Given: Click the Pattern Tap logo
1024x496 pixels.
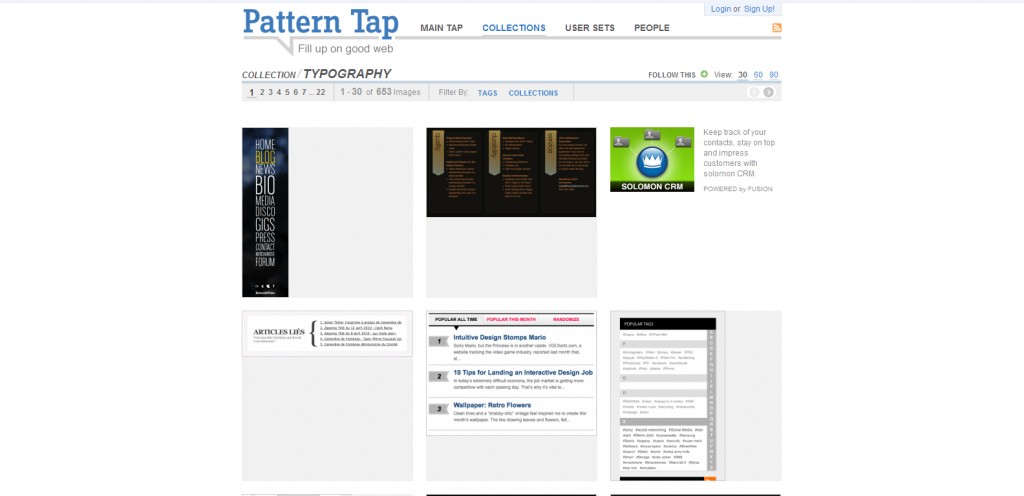Looking at the screenshot, I should 321,23.
